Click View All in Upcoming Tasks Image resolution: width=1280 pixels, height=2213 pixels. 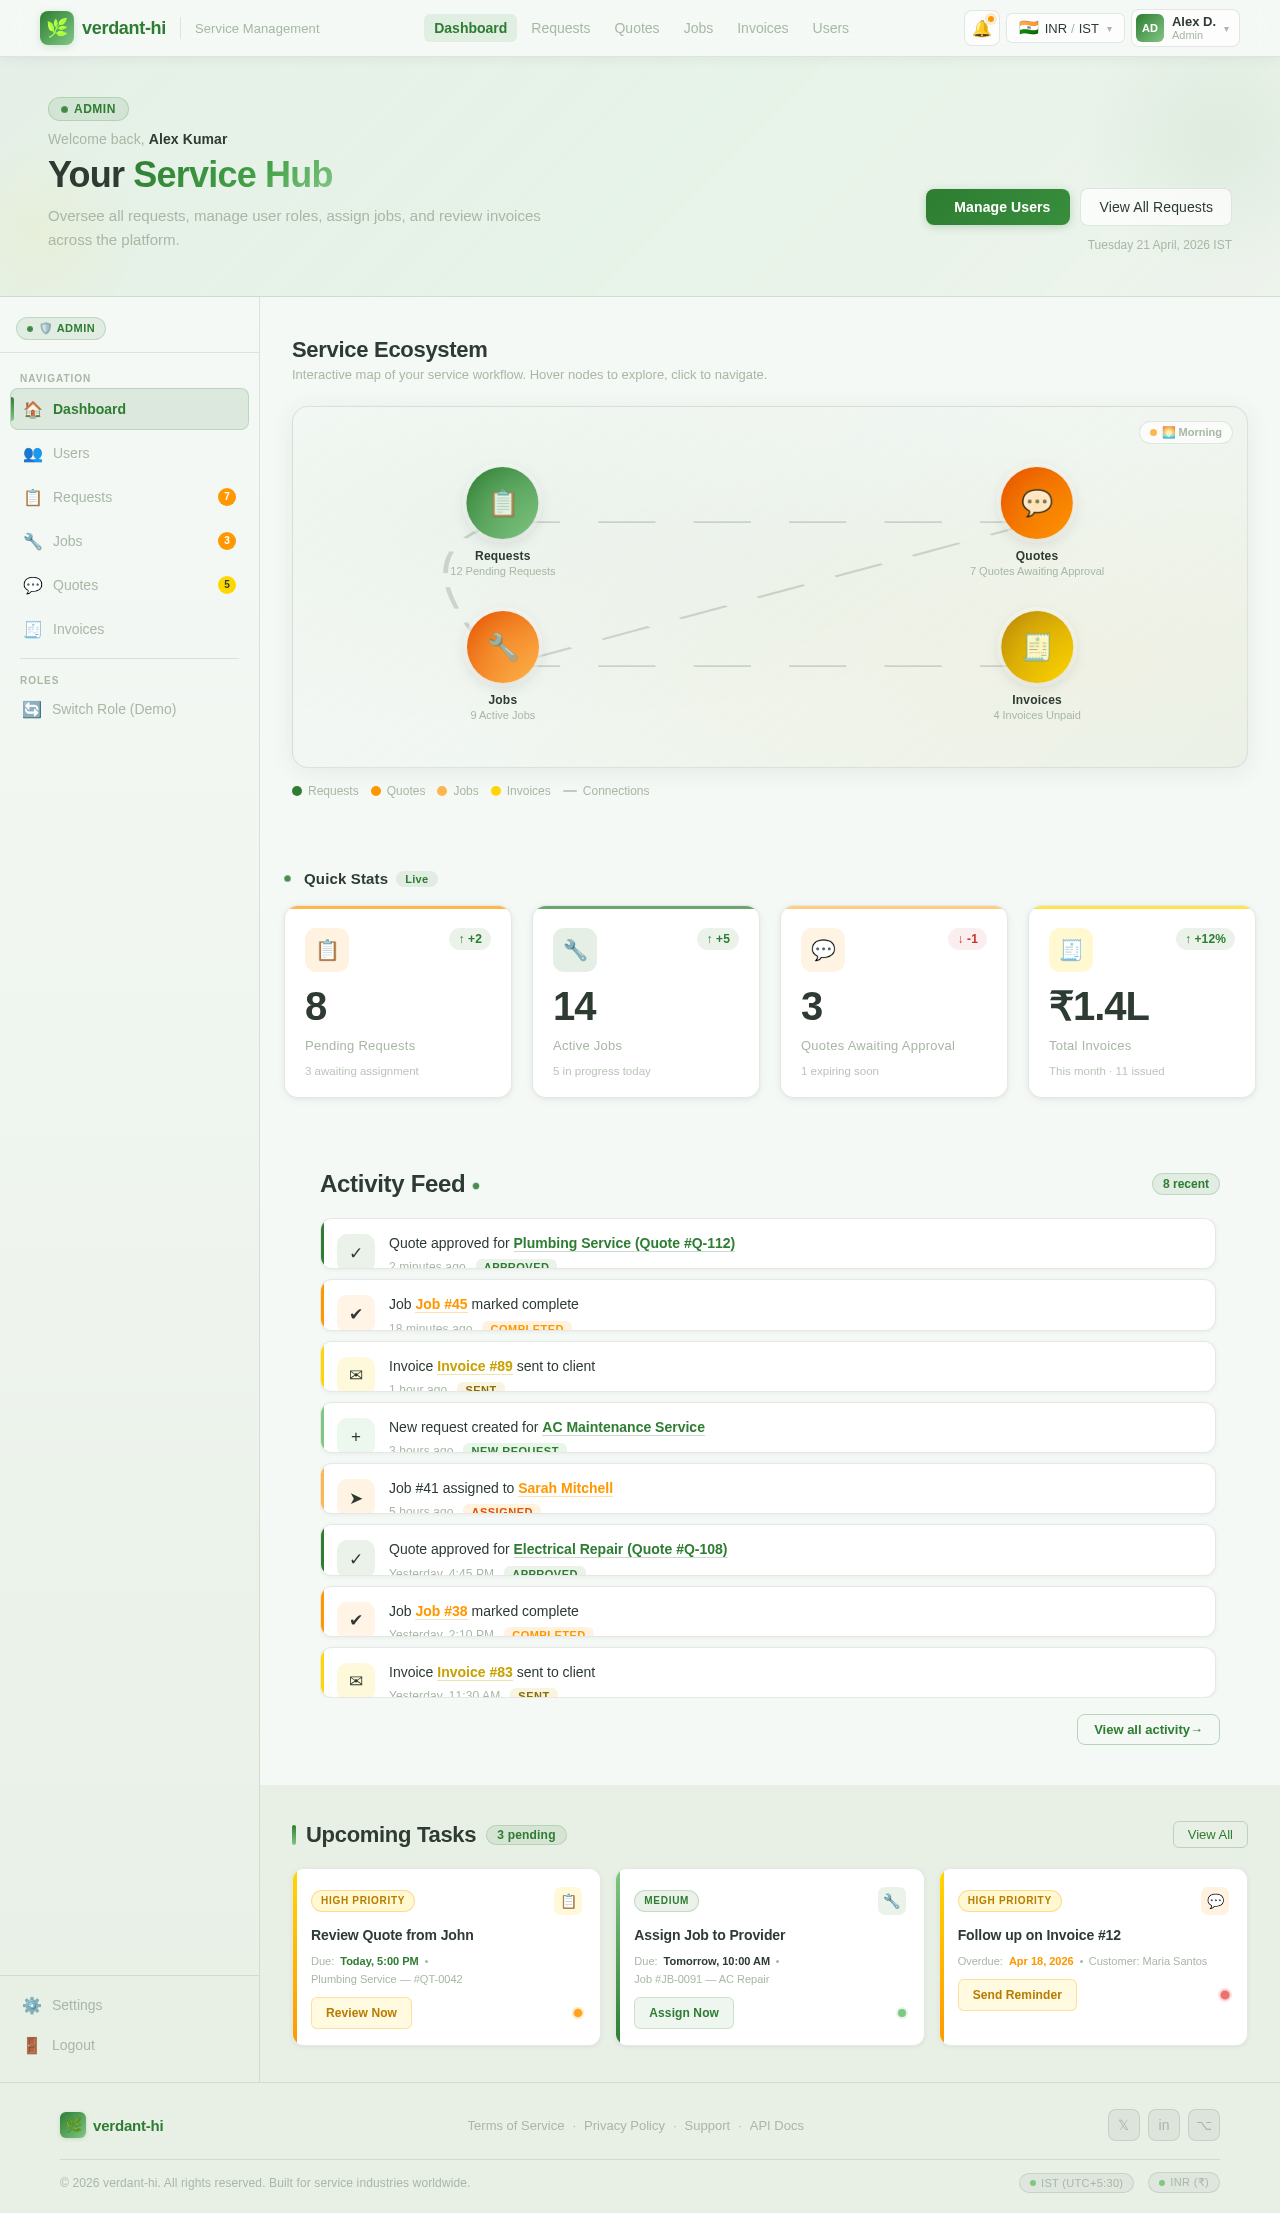[x=1210, y=1834]
